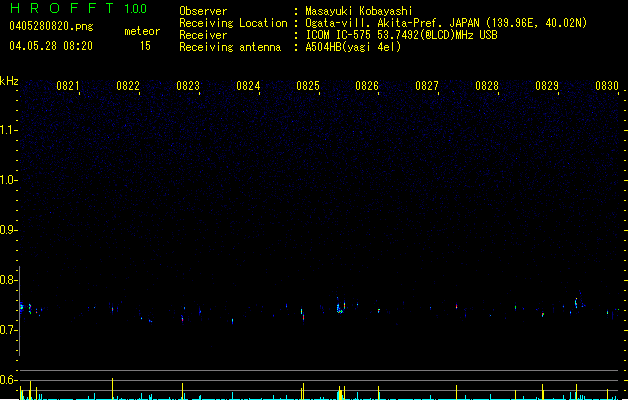Image resolution: width=629 pixels, height=400 pixels.
Task: Click the HROFFT 1.0.0 title text
Action: click(78, 8)
